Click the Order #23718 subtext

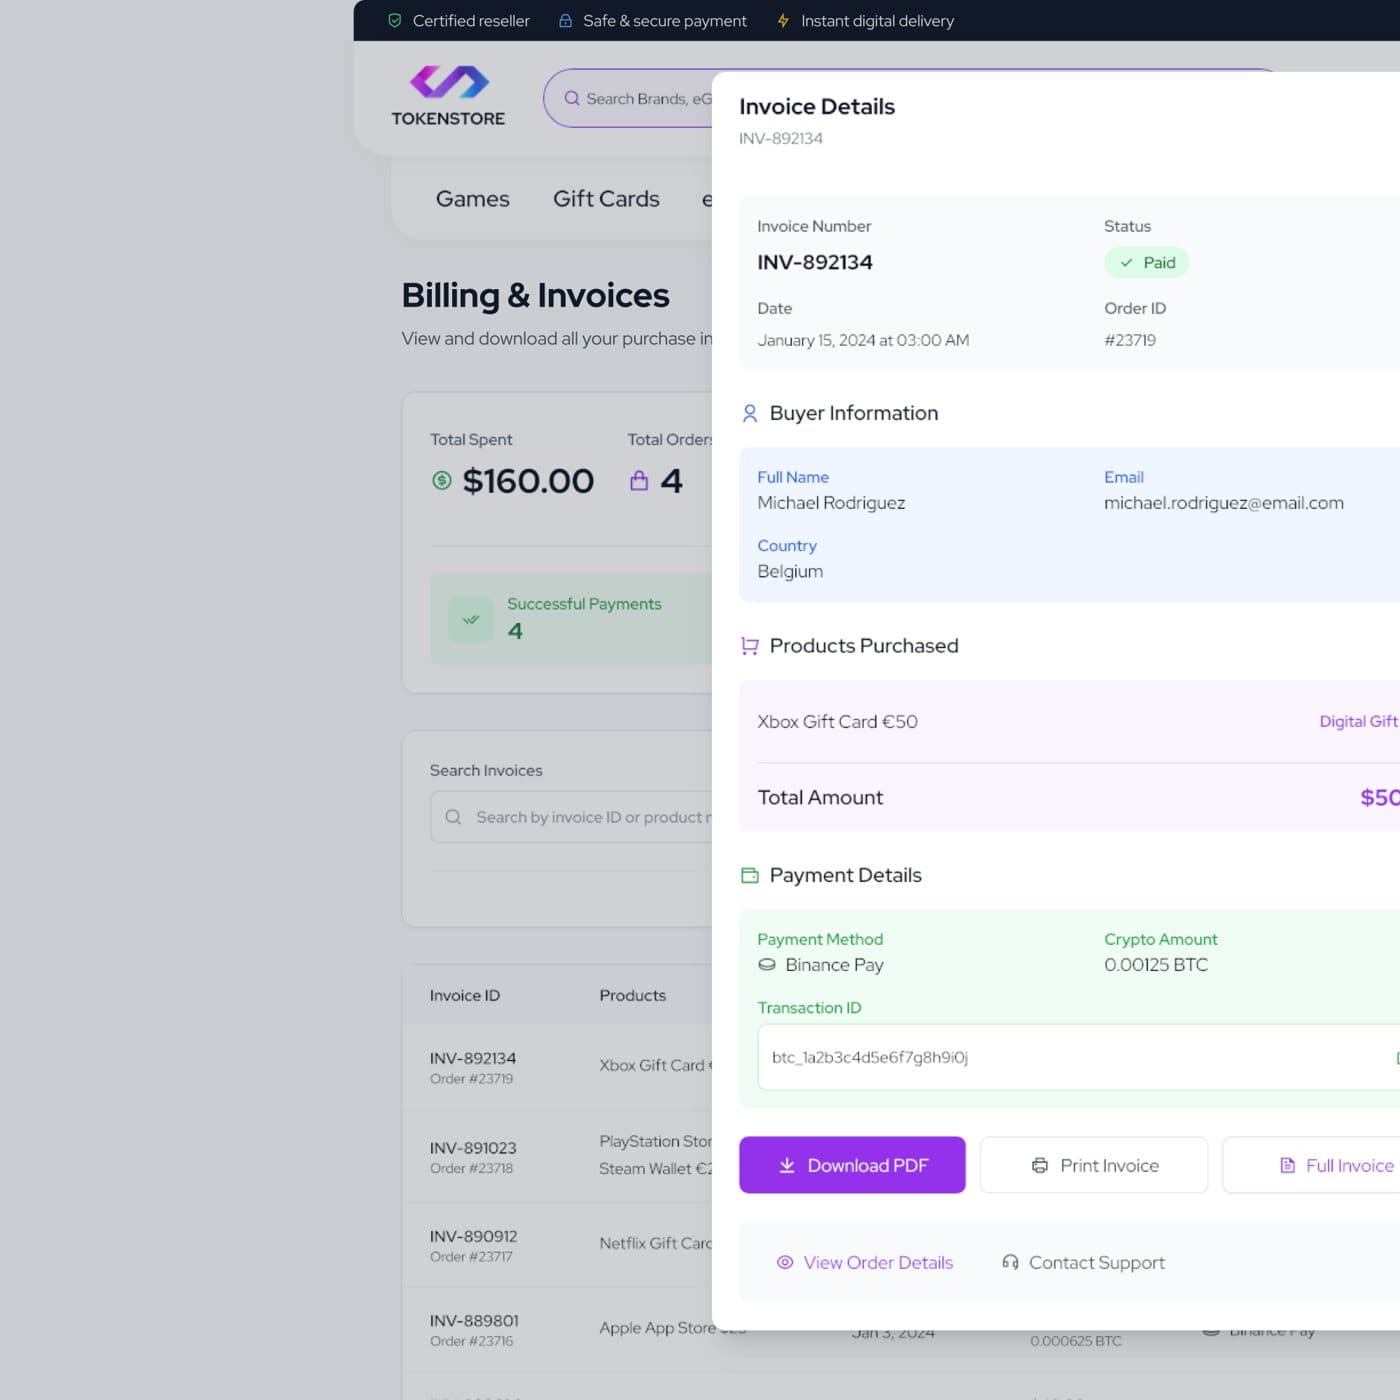pyautogui.click(x=471, y=1168)
